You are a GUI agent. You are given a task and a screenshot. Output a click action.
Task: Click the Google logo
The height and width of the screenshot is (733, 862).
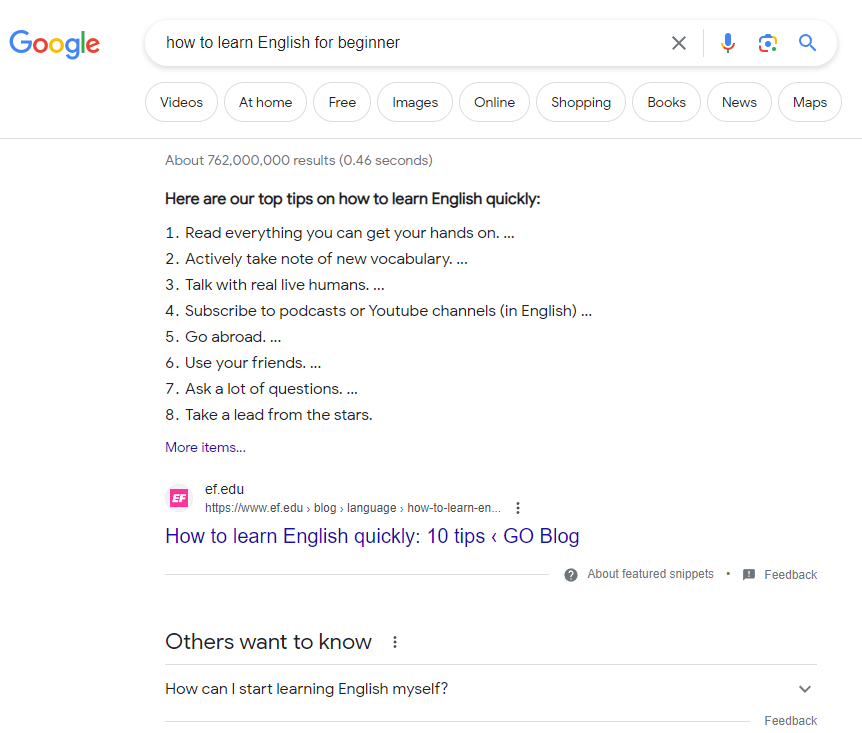[x=55, y=43]
